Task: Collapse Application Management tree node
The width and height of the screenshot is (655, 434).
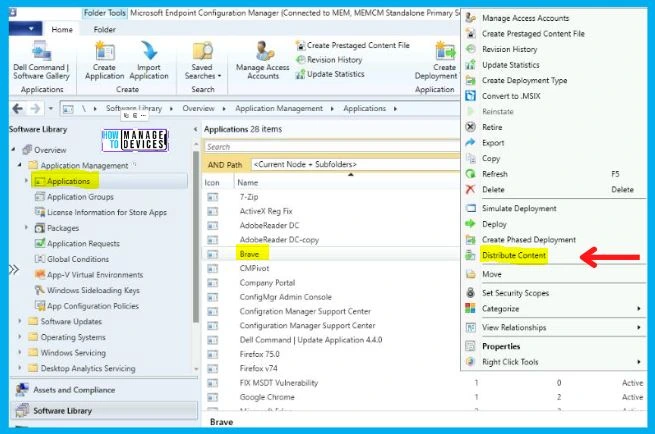Action: pos(20,165)
